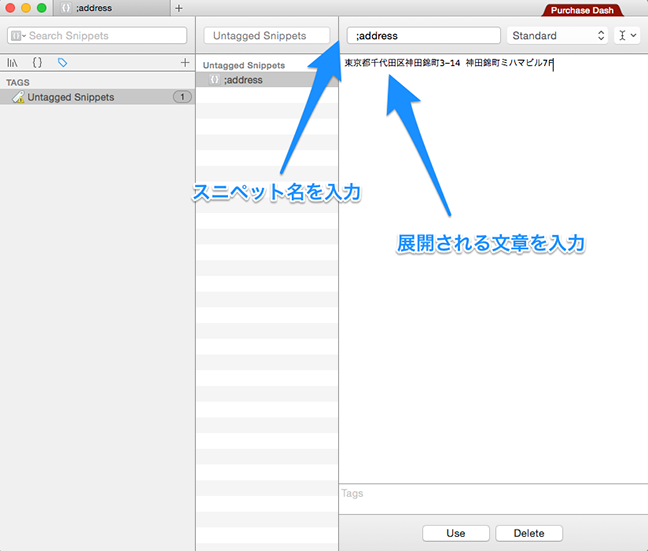Switch to the snippets curly-braces view
Screen dimensions: 648x551
coord(37,62)
